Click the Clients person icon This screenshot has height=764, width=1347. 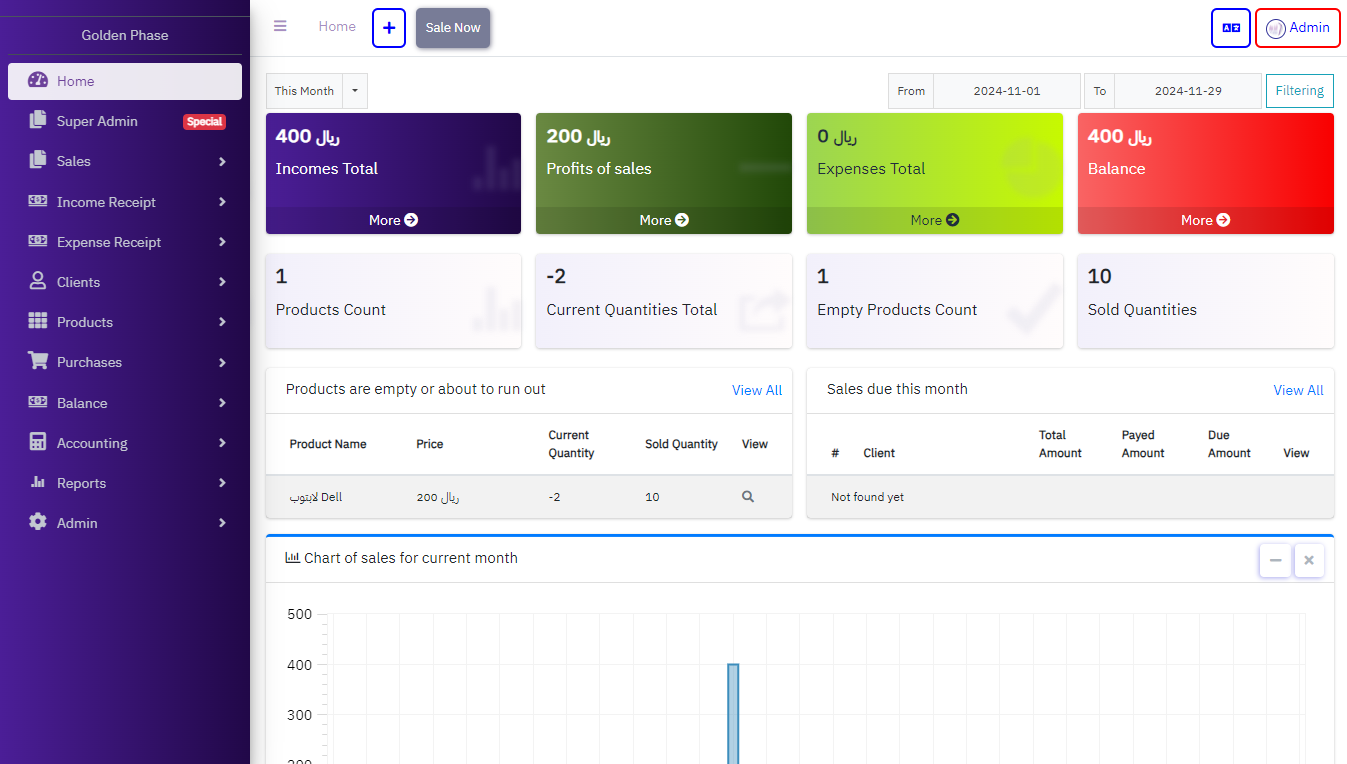[x=38, y=281]
